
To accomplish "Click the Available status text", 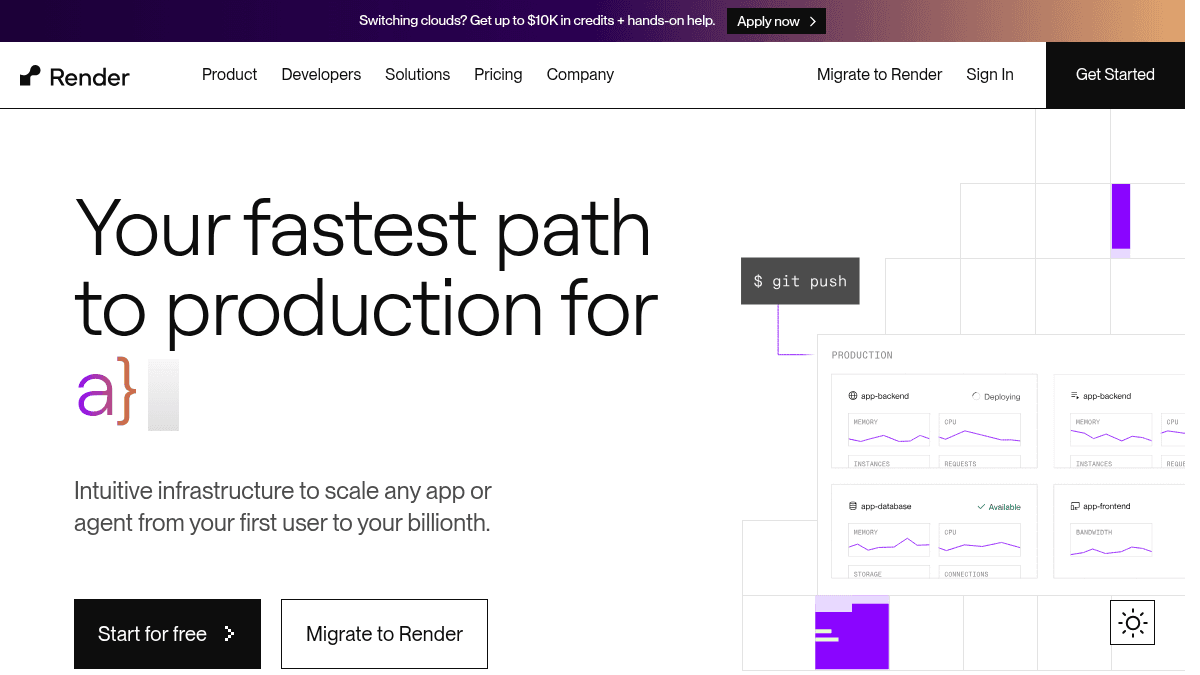I will 1005,507.
